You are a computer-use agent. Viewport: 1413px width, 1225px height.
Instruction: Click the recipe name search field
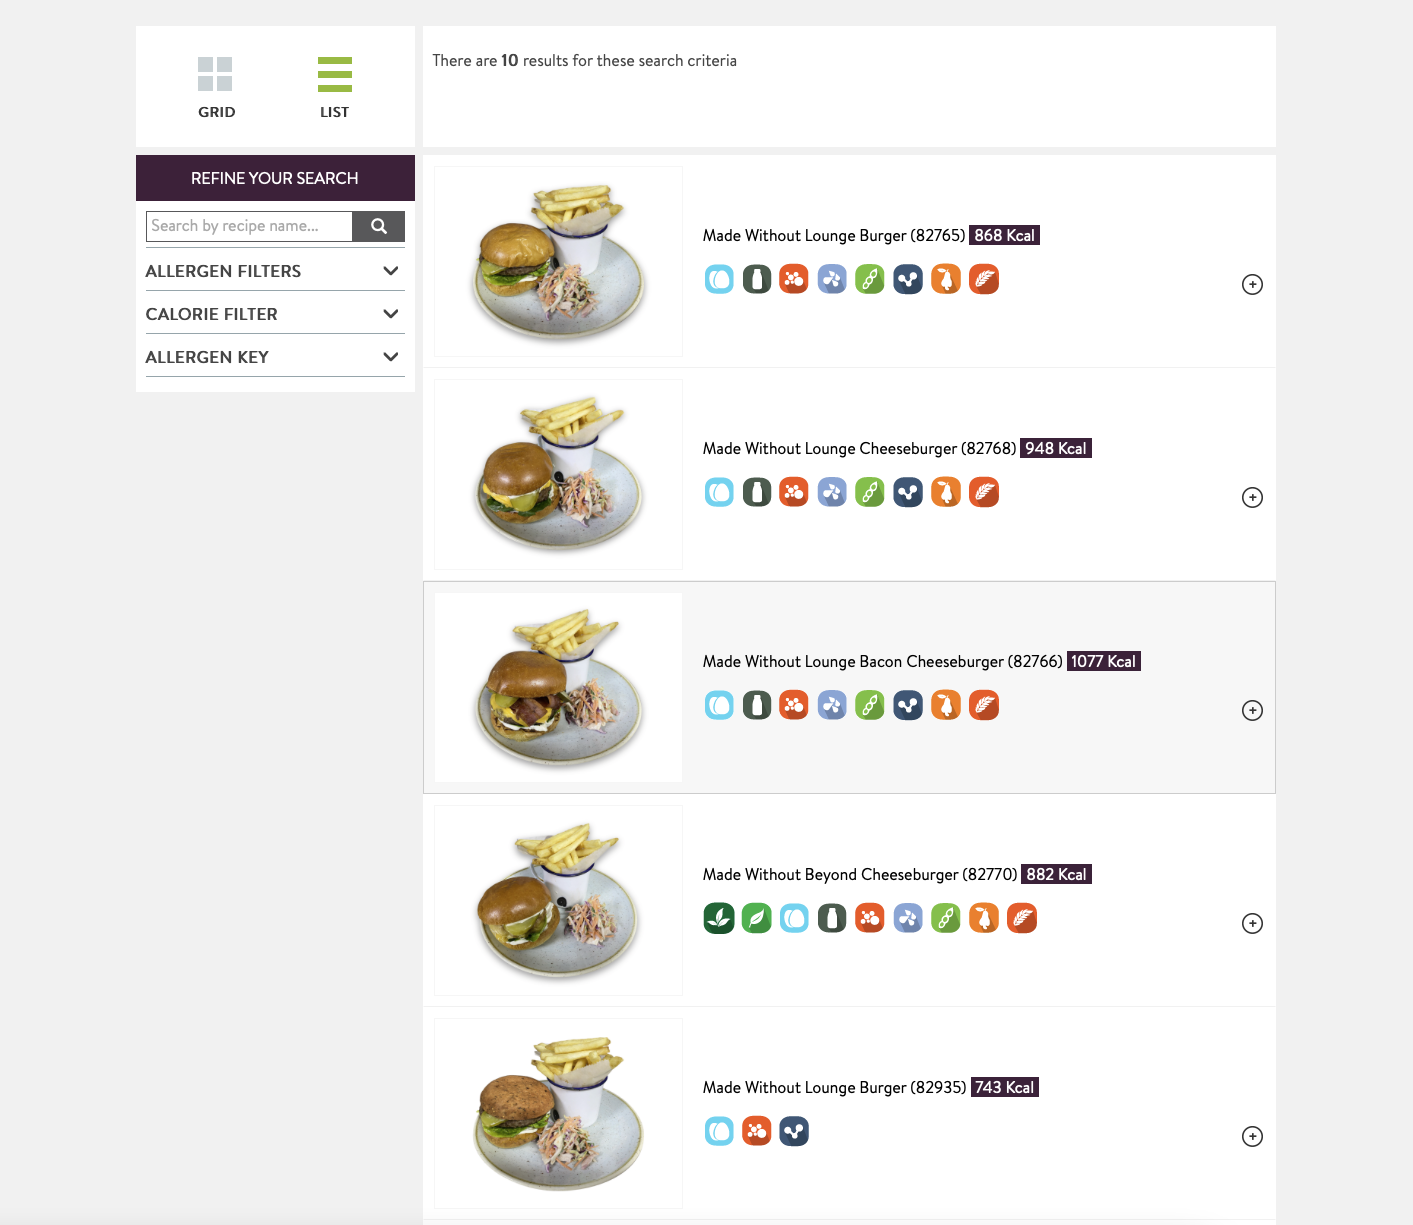pos(250,226)
